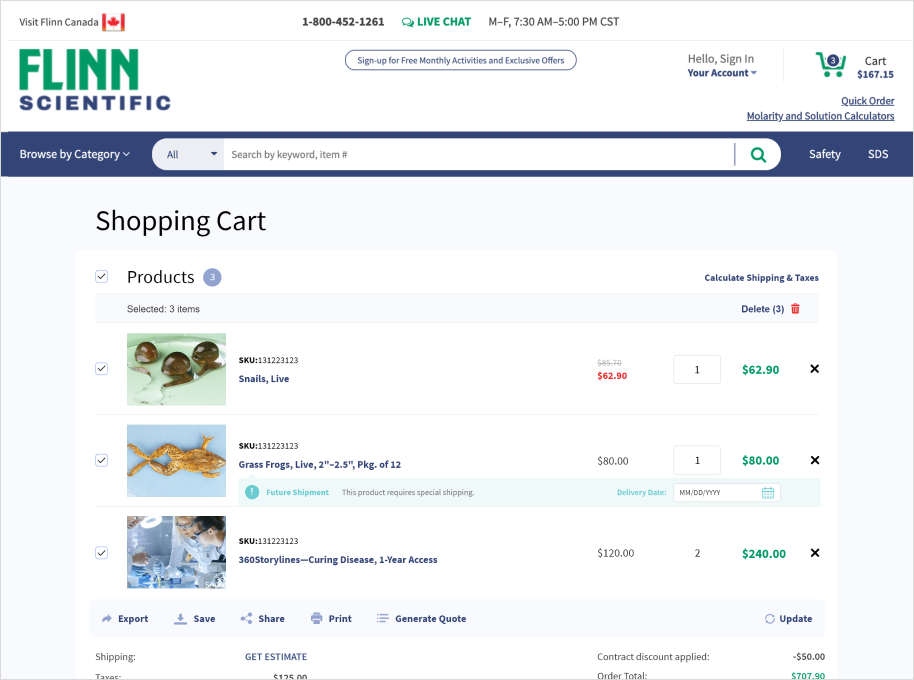
Task: Open the delivery date calendar icon
Action: coord(768,493)
